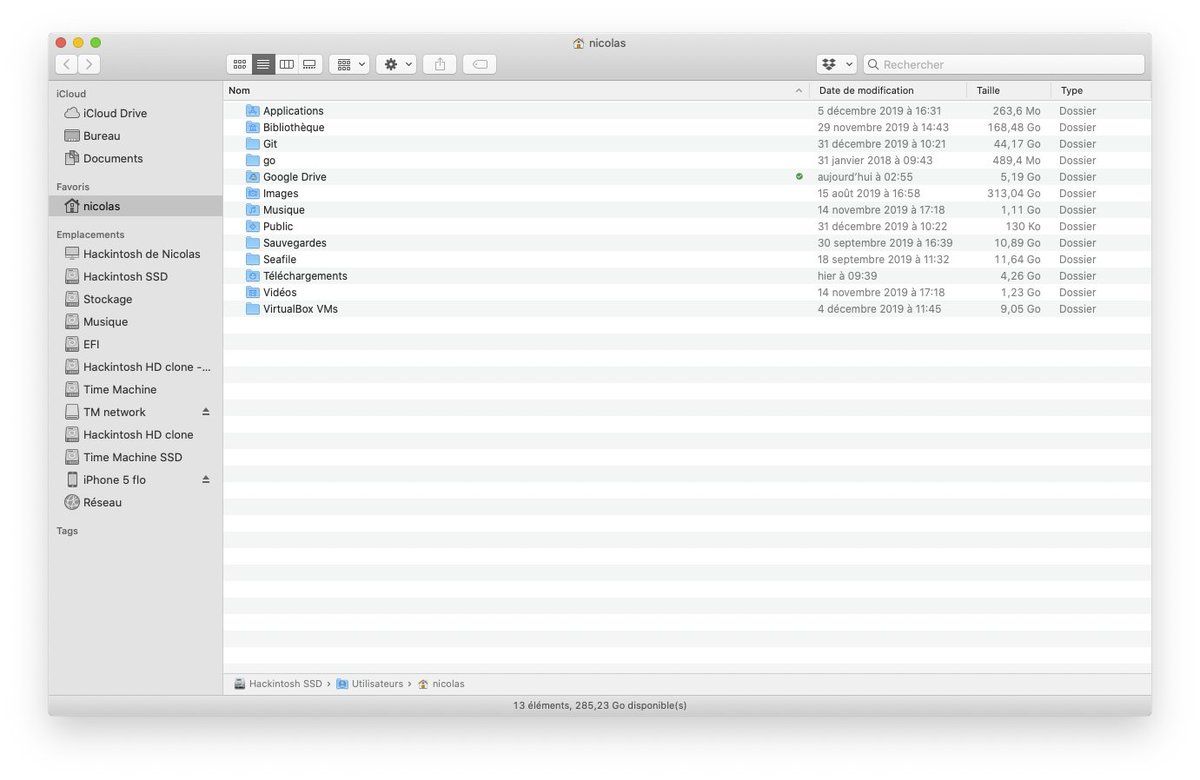Click the Share toolbar icon
1200x780 pixels.
click(440, 64)
